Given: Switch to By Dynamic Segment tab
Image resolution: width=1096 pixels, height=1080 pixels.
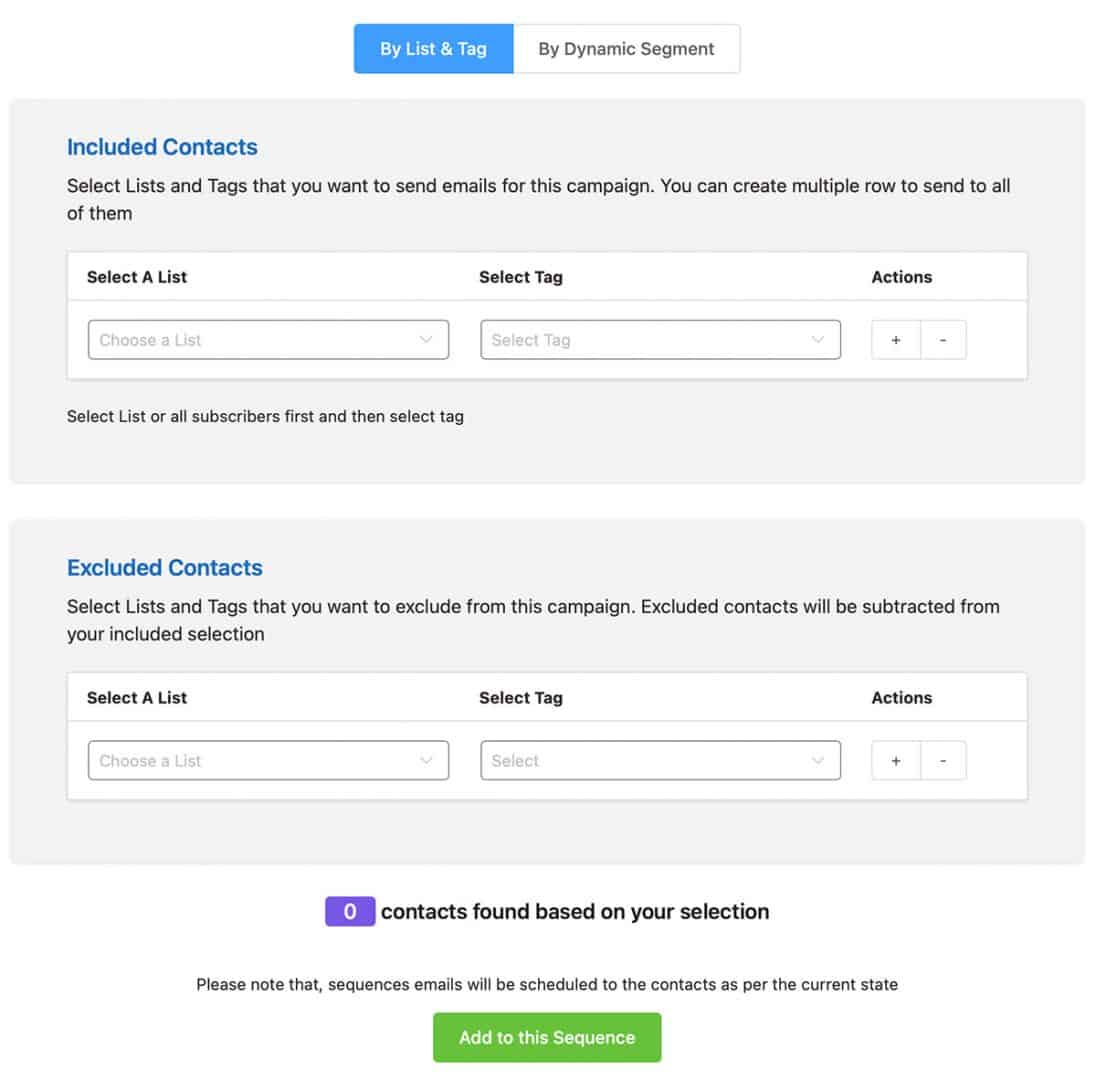Looking at the screenshot, I should 626,49.
